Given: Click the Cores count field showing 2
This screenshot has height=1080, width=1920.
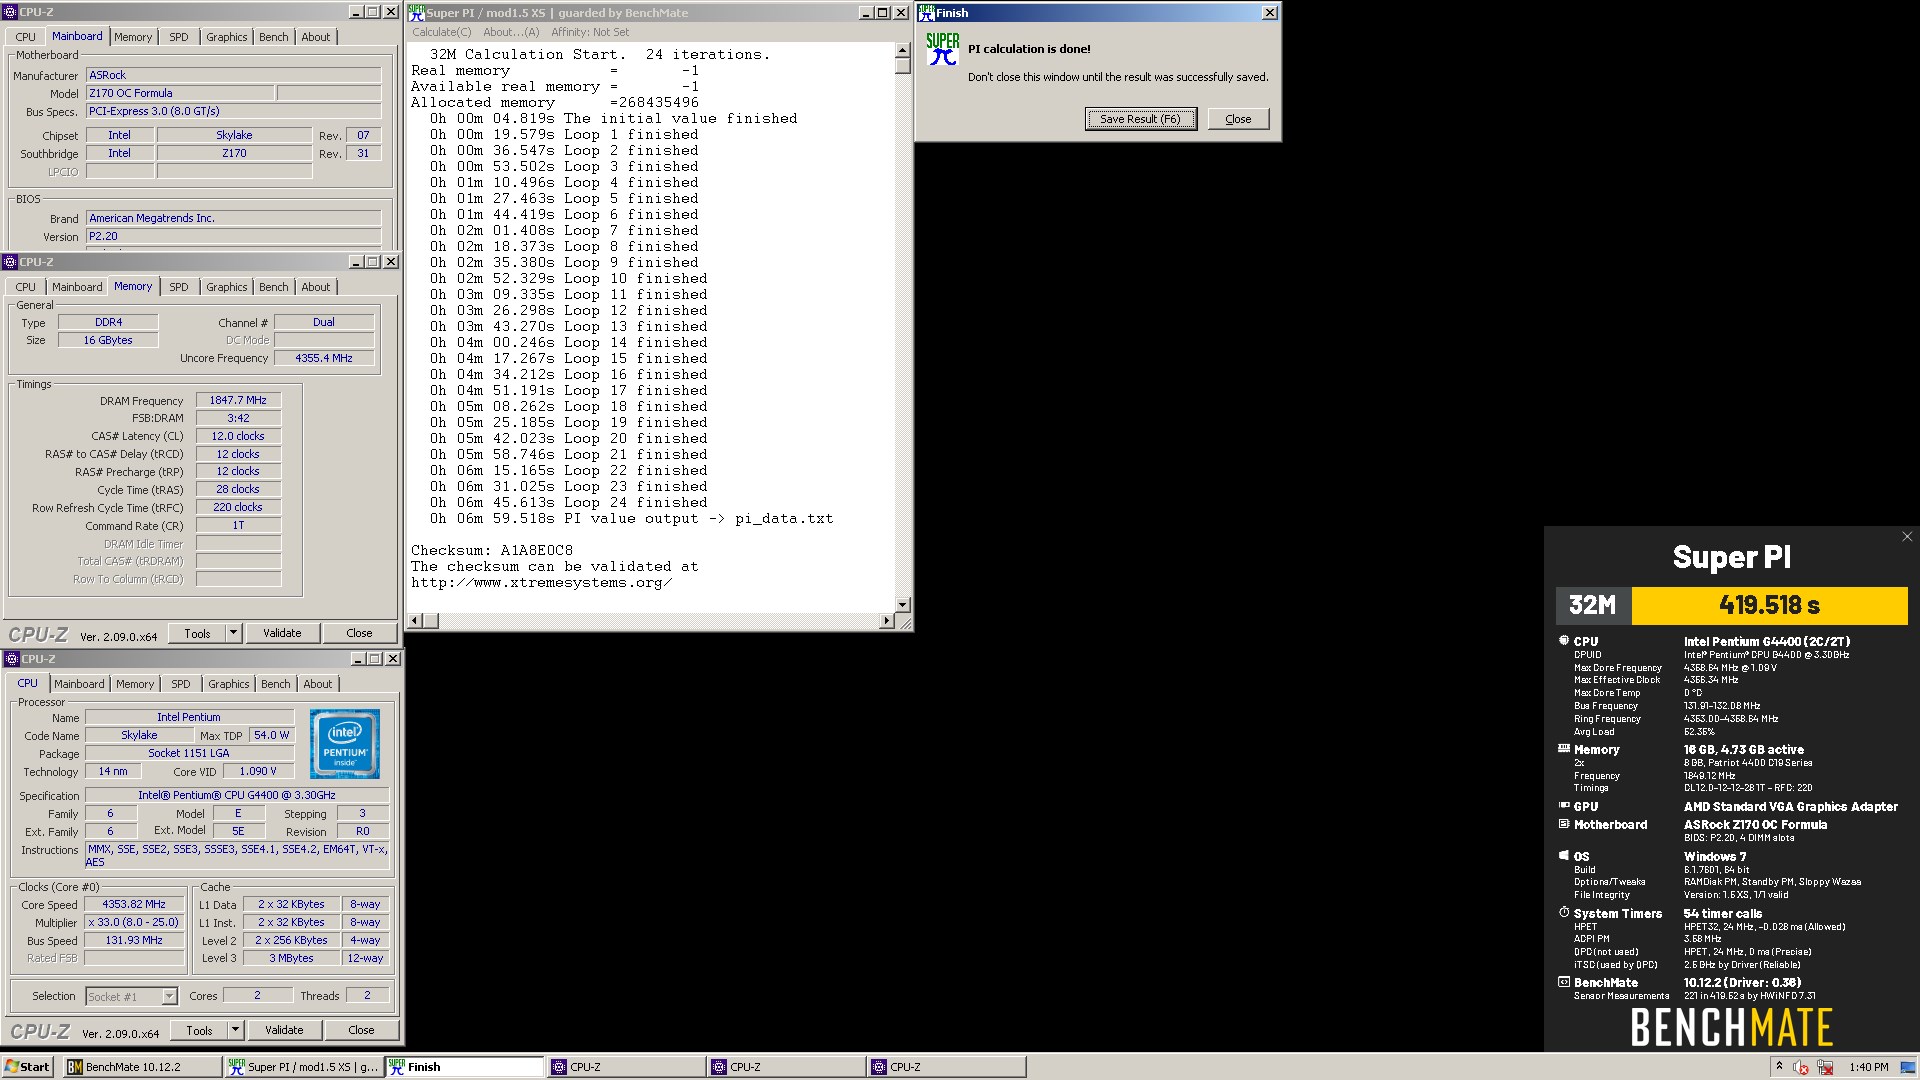Looking at the screenshot, I should (257, 995).
